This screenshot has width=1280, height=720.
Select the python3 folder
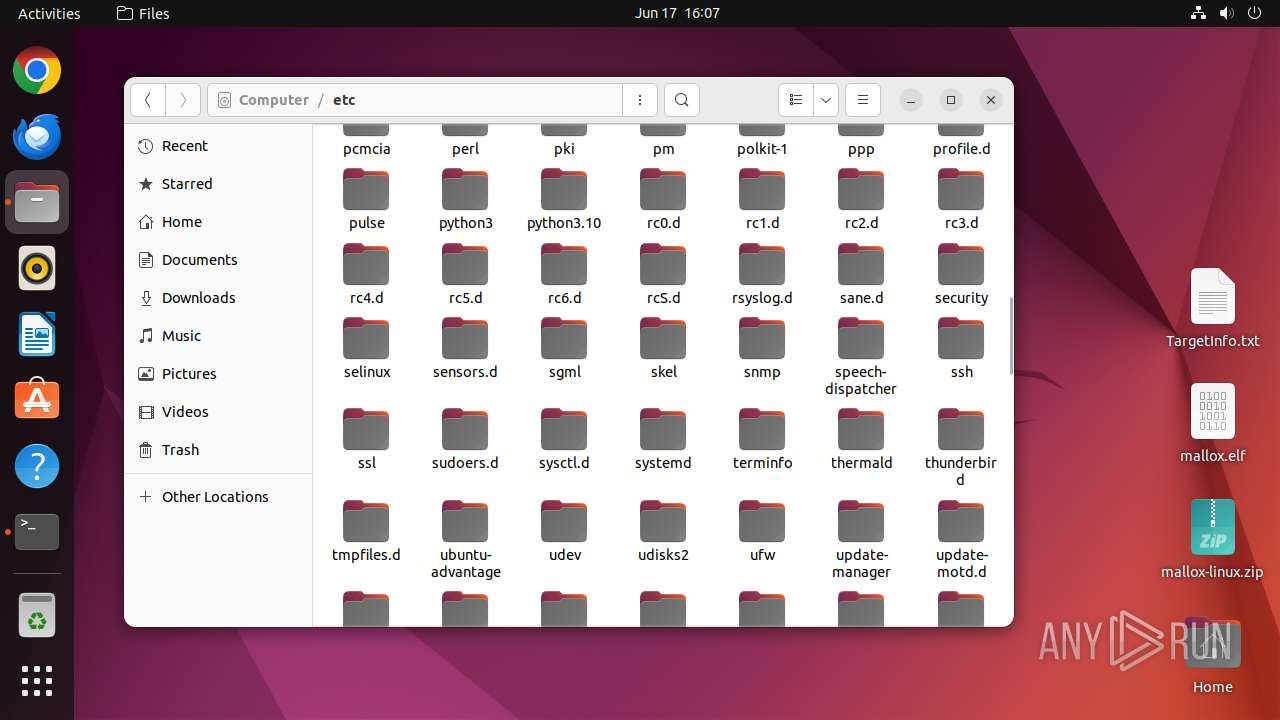coord(465,201)
